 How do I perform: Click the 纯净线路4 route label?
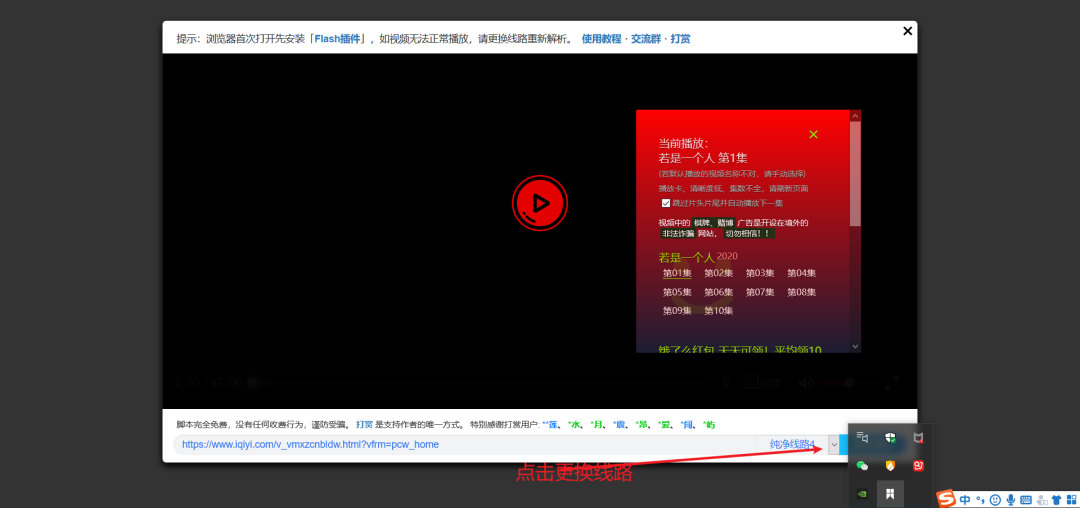coord(792,445)
